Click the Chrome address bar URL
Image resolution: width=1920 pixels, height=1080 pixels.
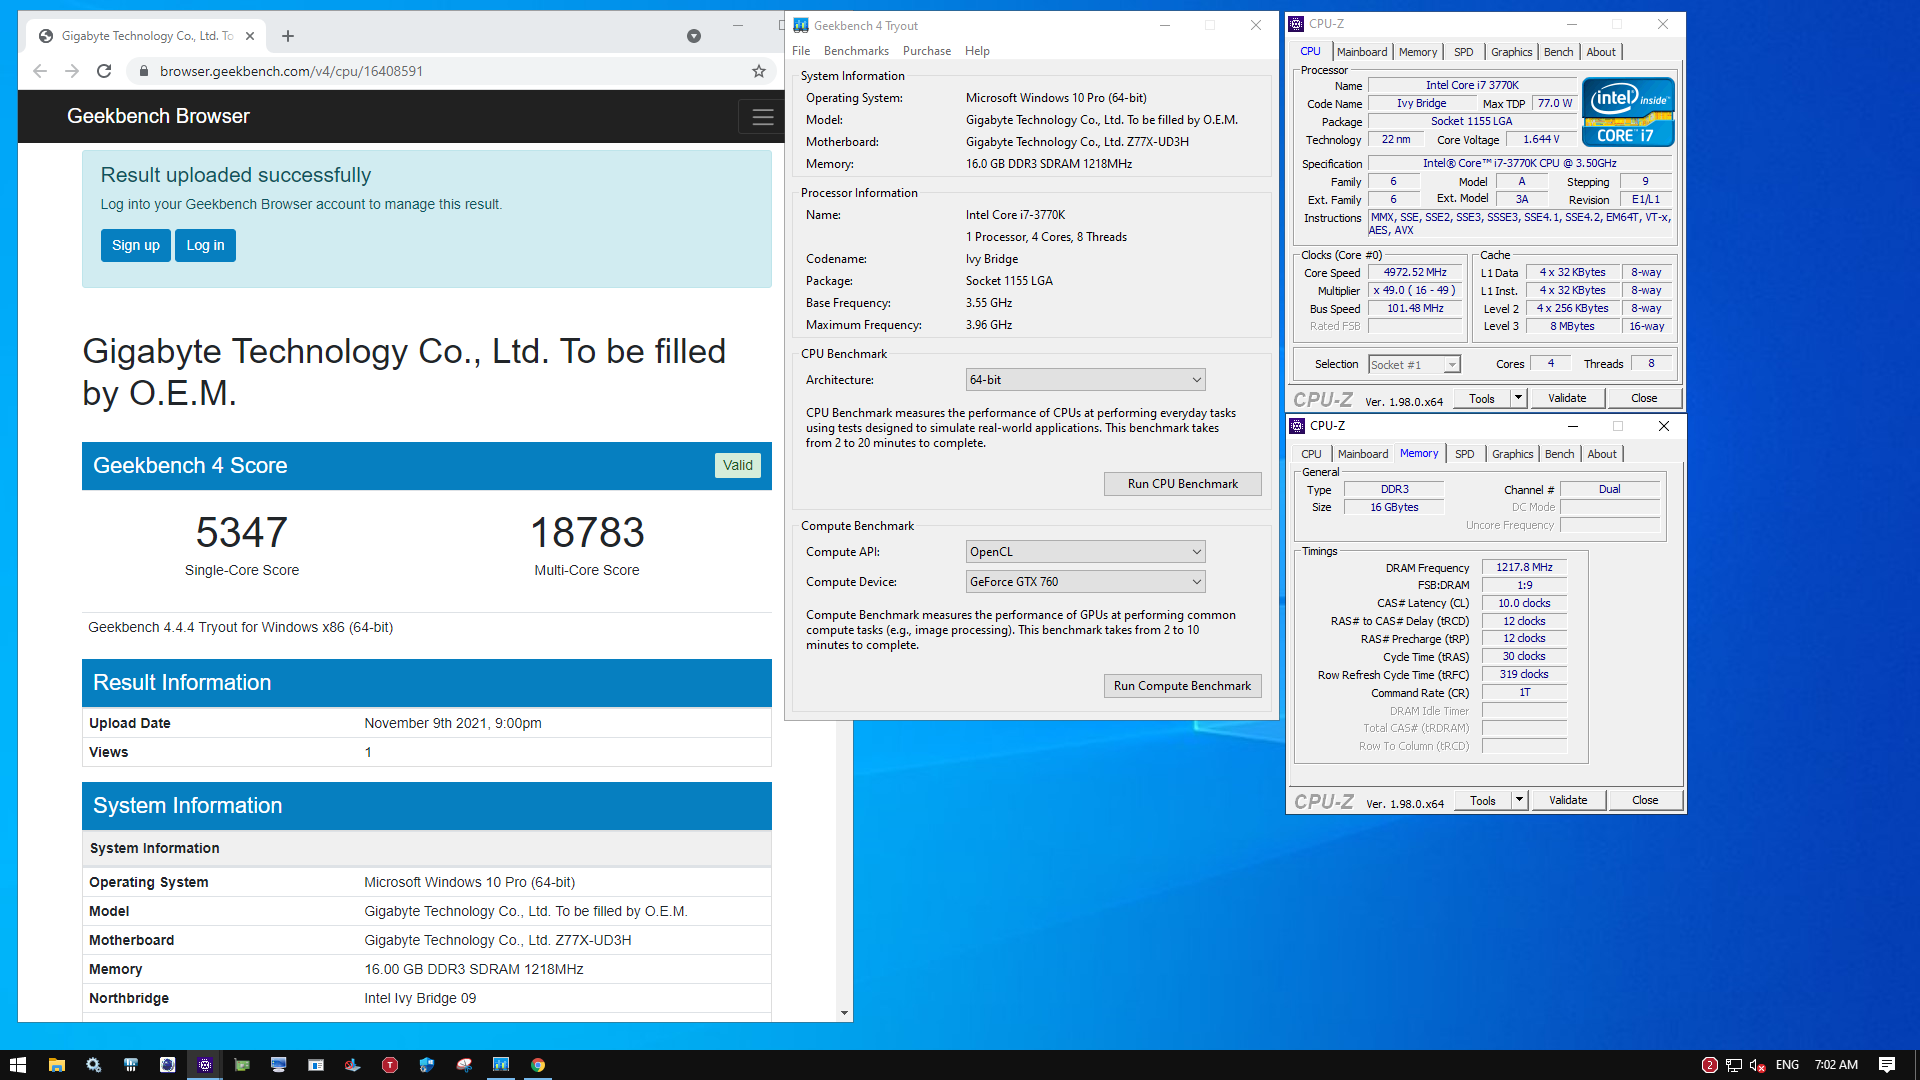291,71
